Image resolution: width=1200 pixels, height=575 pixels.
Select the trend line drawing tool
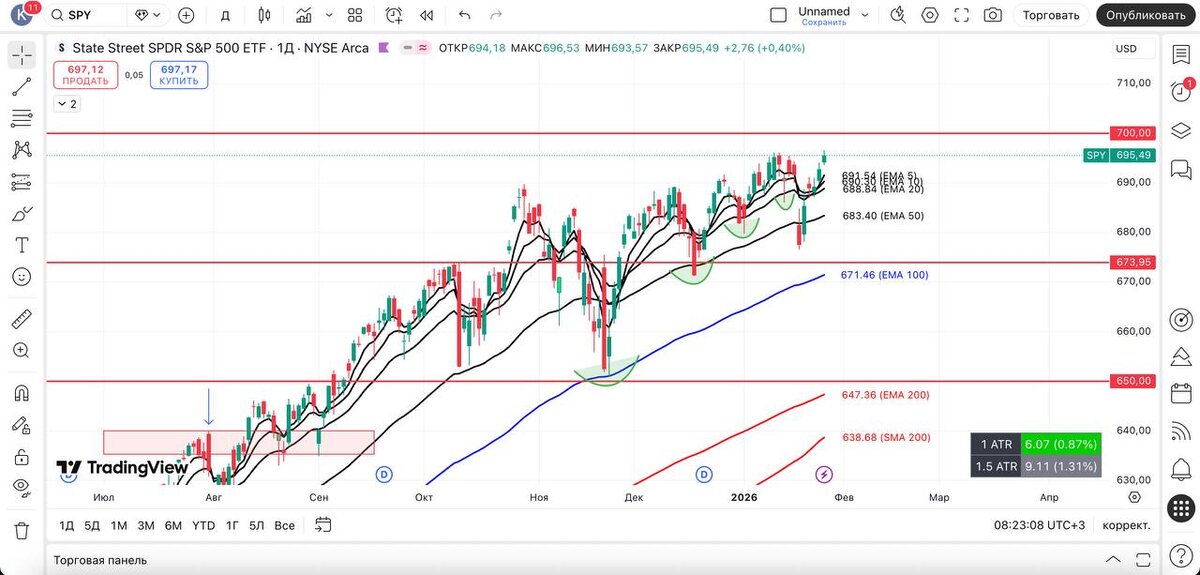point(21,88)
